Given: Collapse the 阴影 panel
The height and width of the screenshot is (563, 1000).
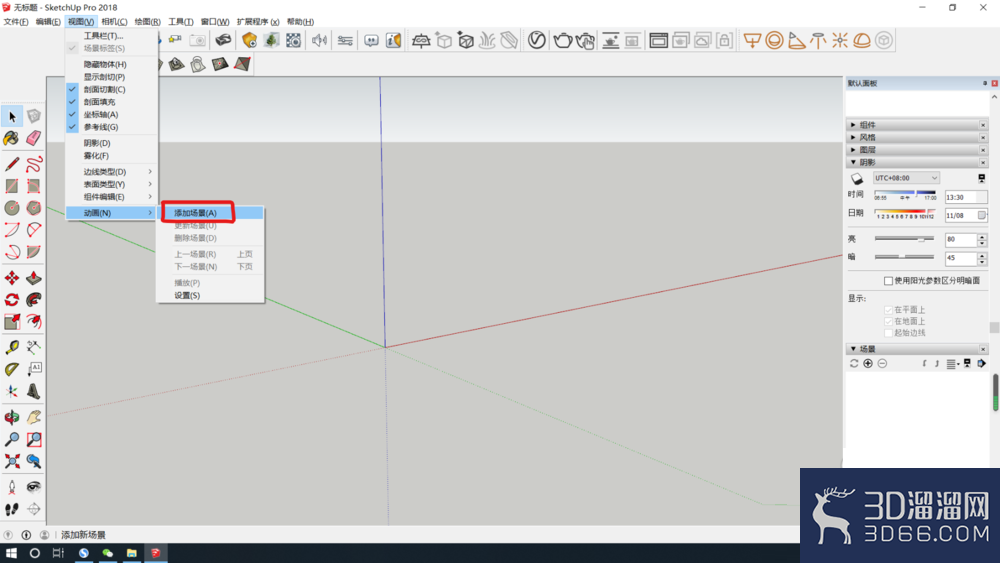Looking at the screenshot, I should click(853, 163).
